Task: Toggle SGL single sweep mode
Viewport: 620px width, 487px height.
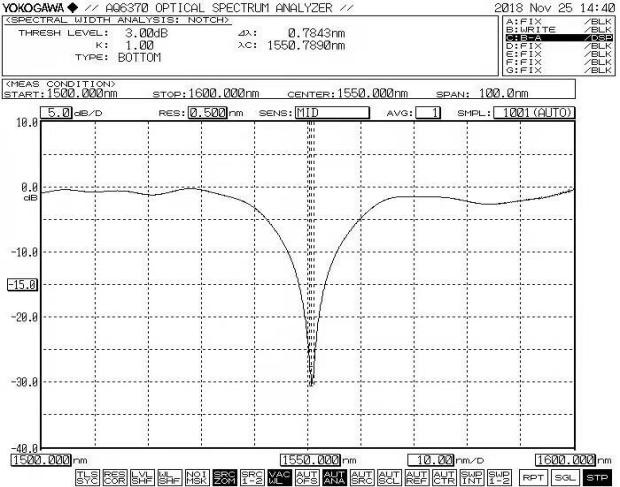Action: click(x=566, y=477)
